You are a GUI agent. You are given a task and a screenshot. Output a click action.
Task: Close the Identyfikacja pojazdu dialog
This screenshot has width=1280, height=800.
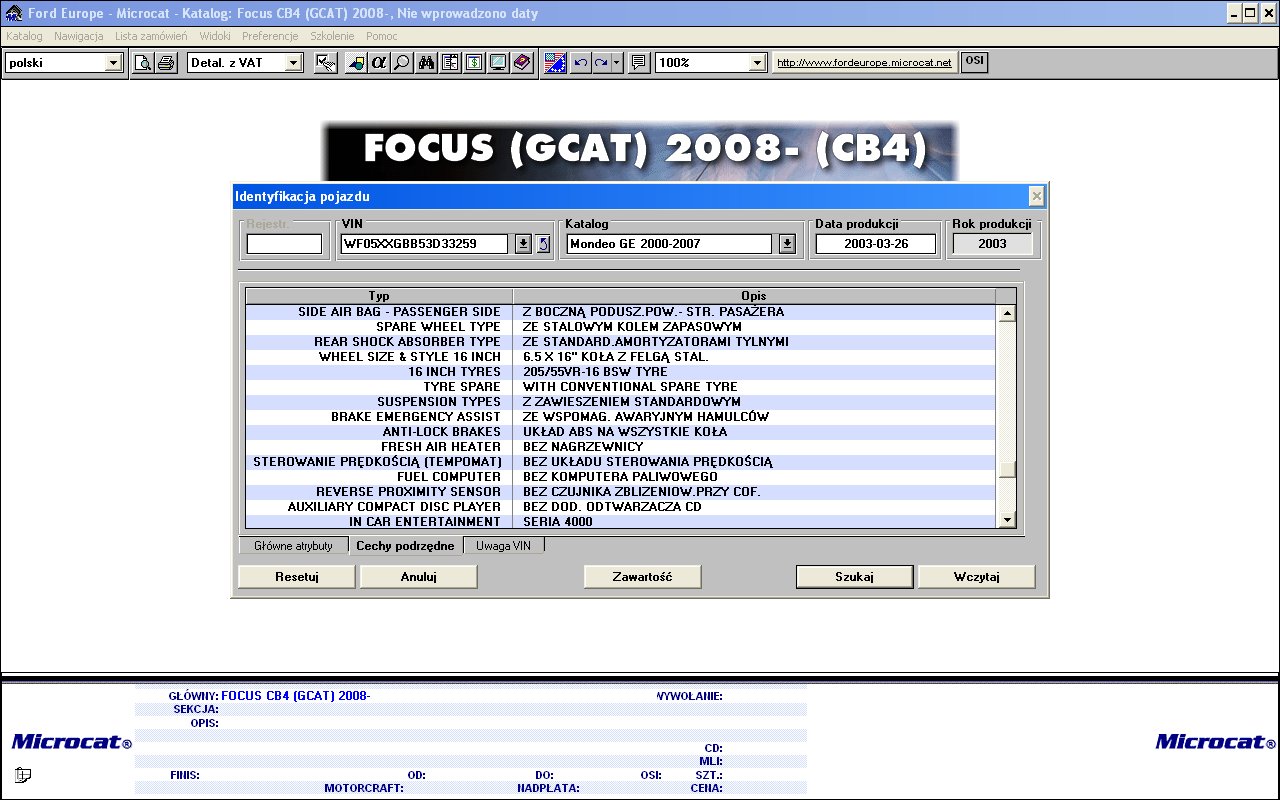(1036, 196)
